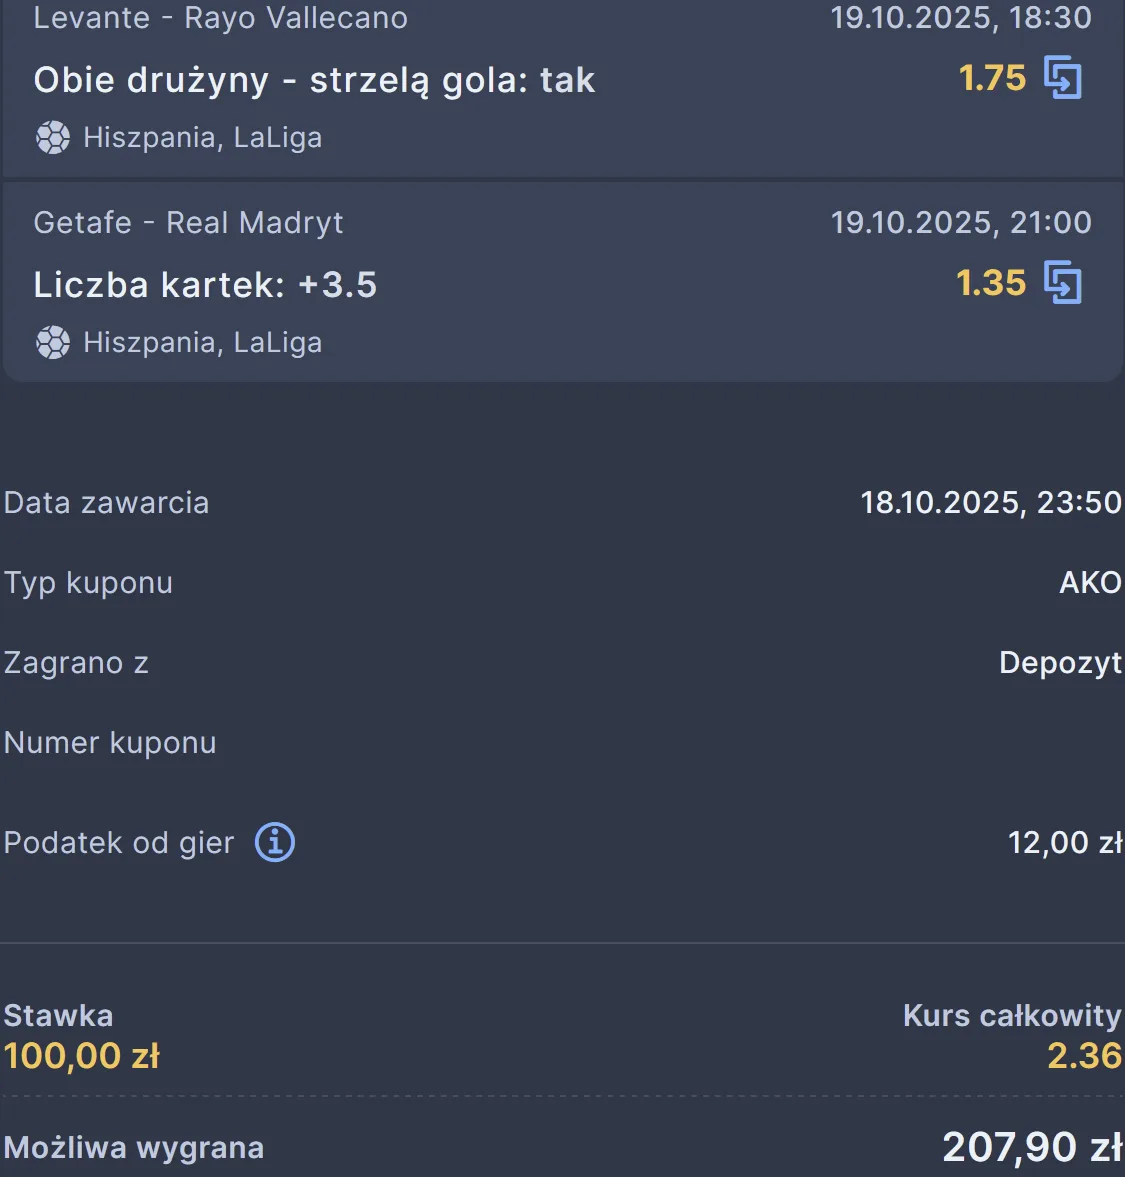This screenshot has width=1125, height=1177.
Task: Click the 19.10.2025, 18:30 kickoff time
Action: click(960, 18)
